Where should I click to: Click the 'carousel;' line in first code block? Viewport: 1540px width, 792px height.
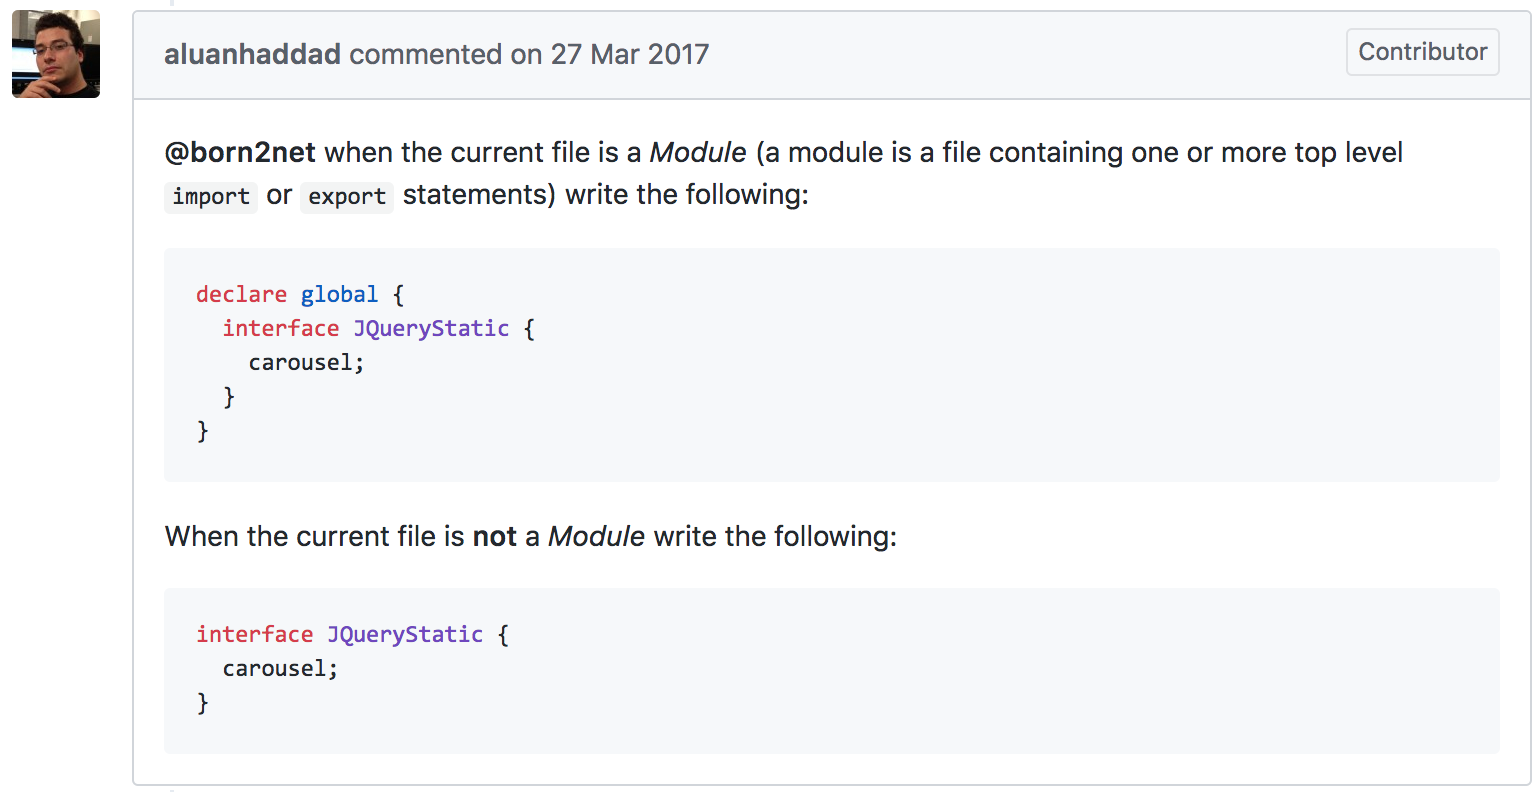point(307,362)
